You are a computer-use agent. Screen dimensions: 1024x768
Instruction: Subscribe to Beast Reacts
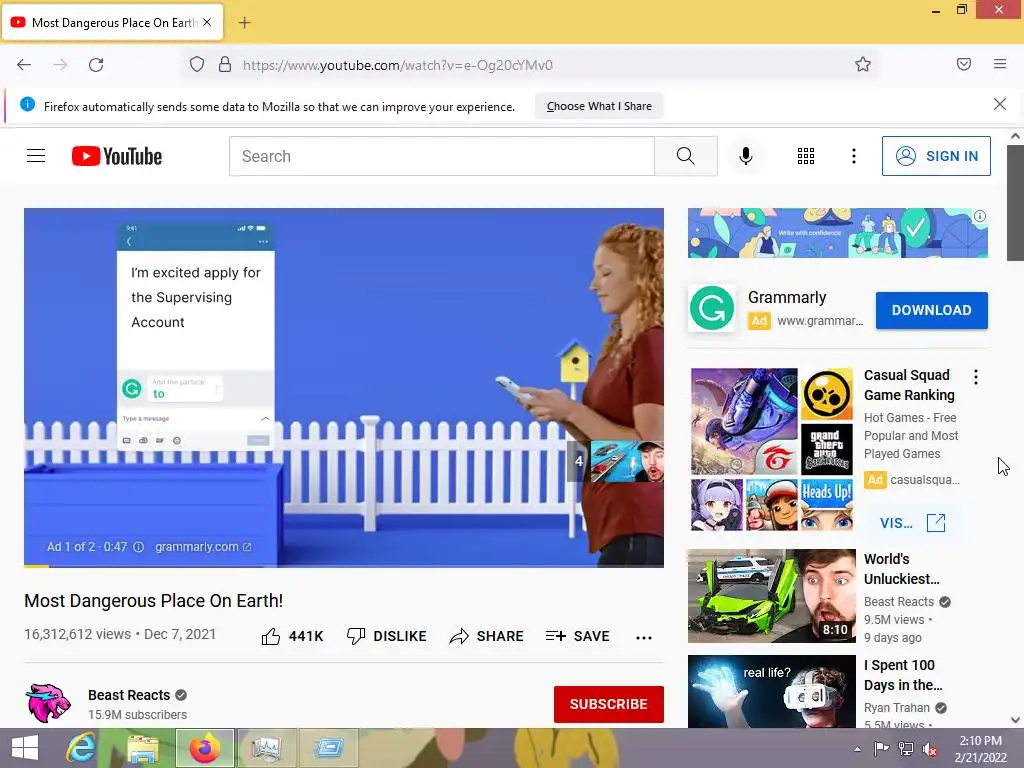pos(609,704)
